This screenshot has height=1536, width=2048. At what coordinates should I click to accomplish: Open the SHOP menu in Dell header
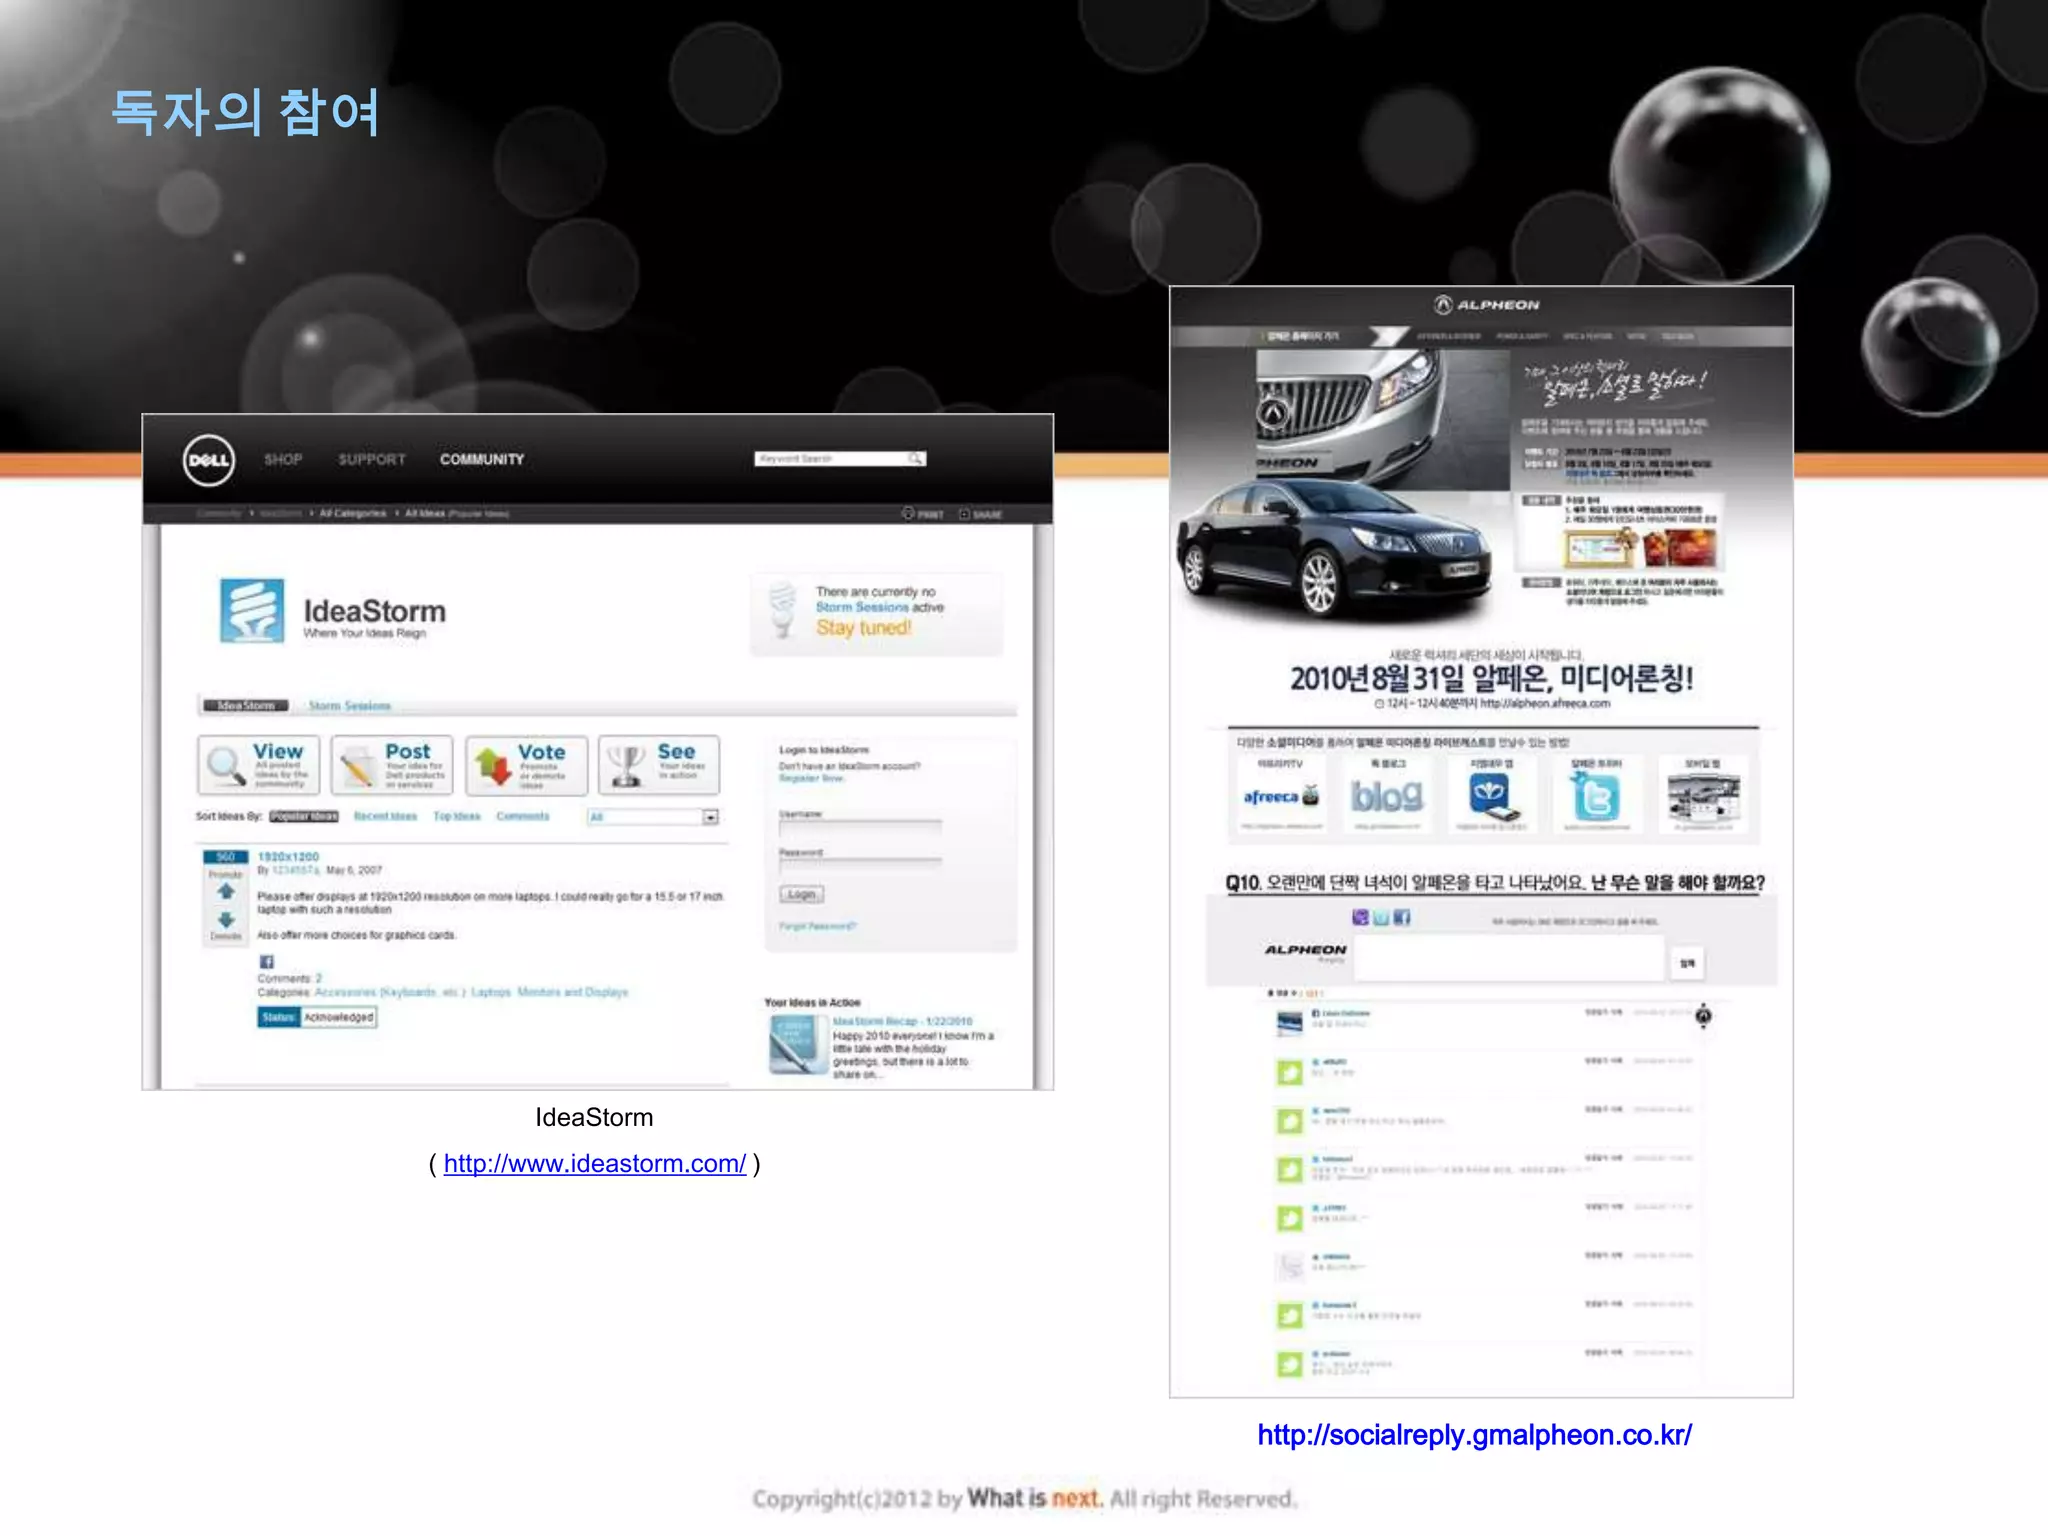[x=283, y=459]
